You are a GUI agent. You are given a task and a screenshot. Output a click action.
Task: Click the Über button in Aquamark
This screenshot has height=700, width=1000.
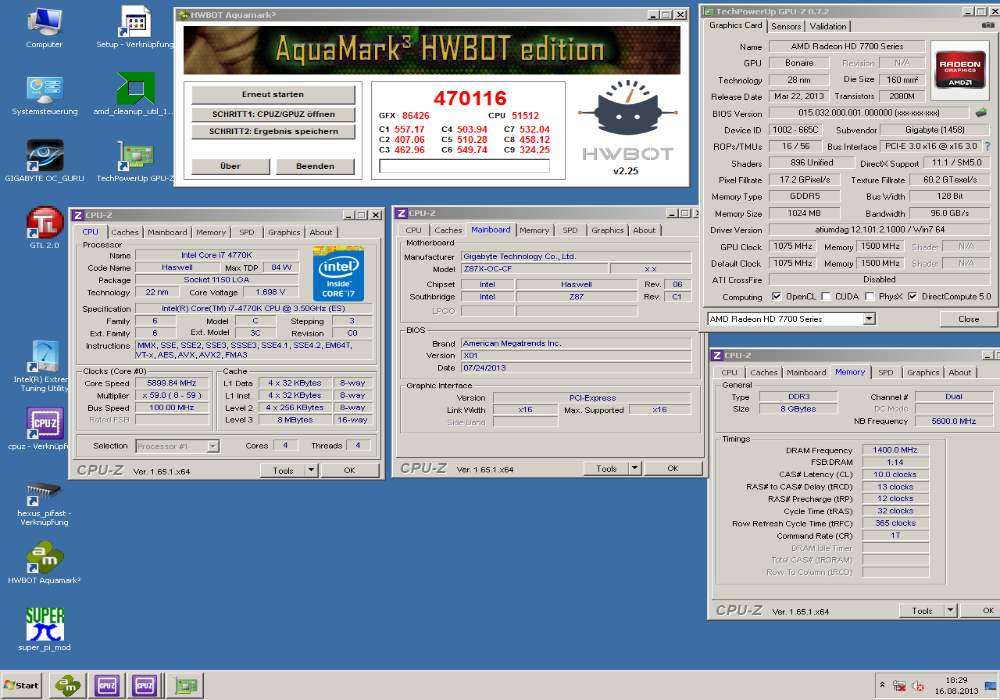coord(230,166)
